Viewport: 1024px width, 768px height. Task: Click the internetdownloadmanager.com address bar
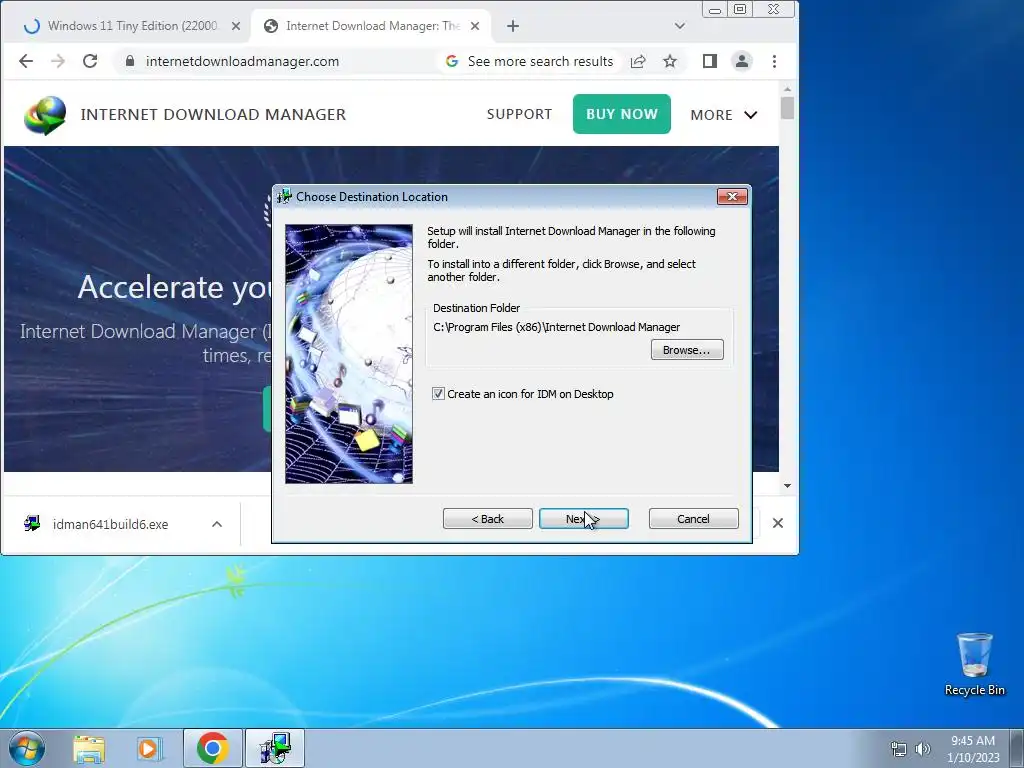242,61
